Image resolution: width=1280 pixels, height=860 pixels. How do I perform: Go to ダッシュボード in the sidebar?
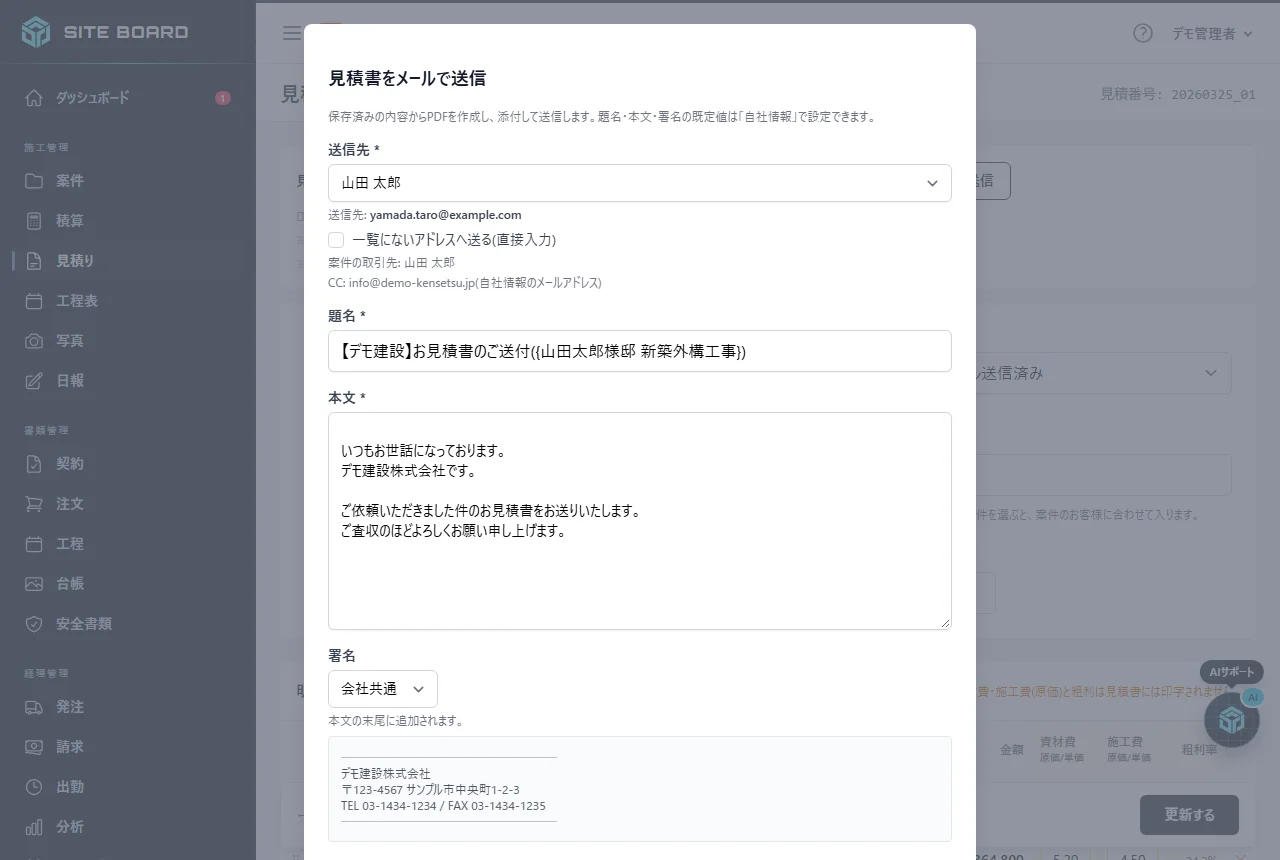tap(93, 98)
